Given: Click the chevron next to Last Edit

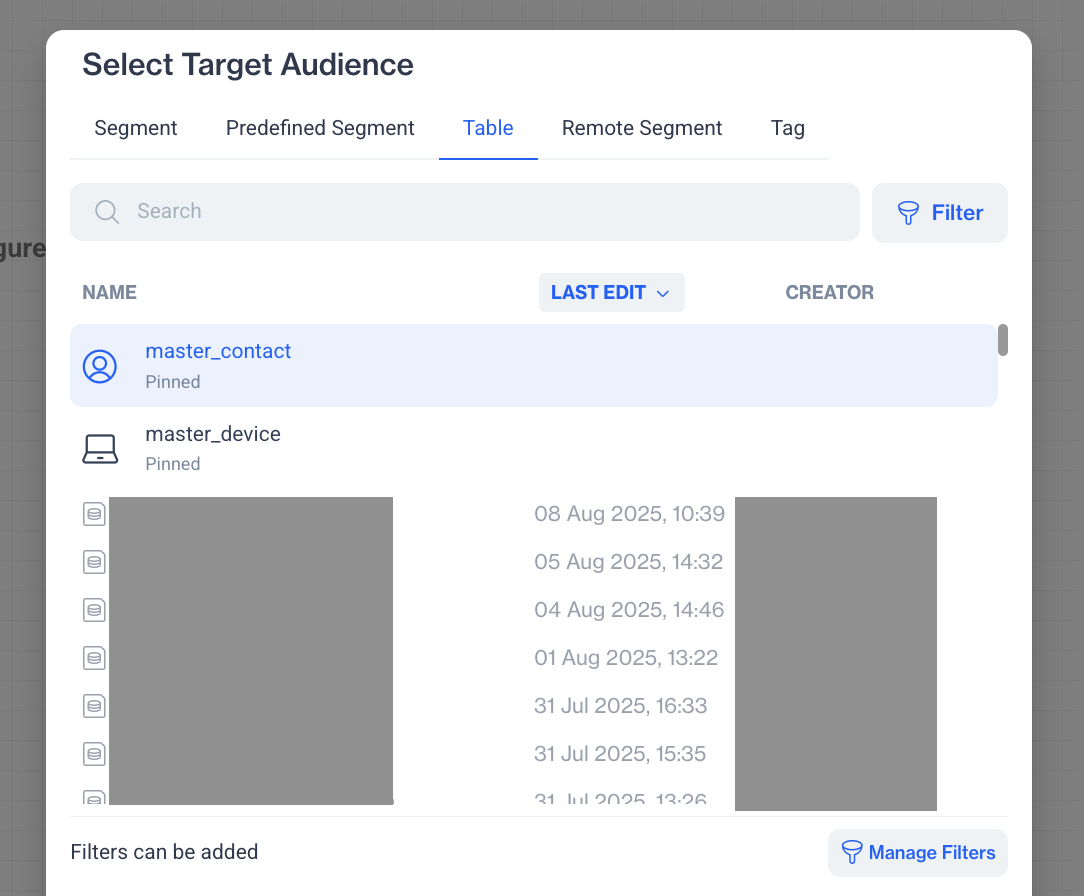Looking at the screenshot, I should (662, 294).
